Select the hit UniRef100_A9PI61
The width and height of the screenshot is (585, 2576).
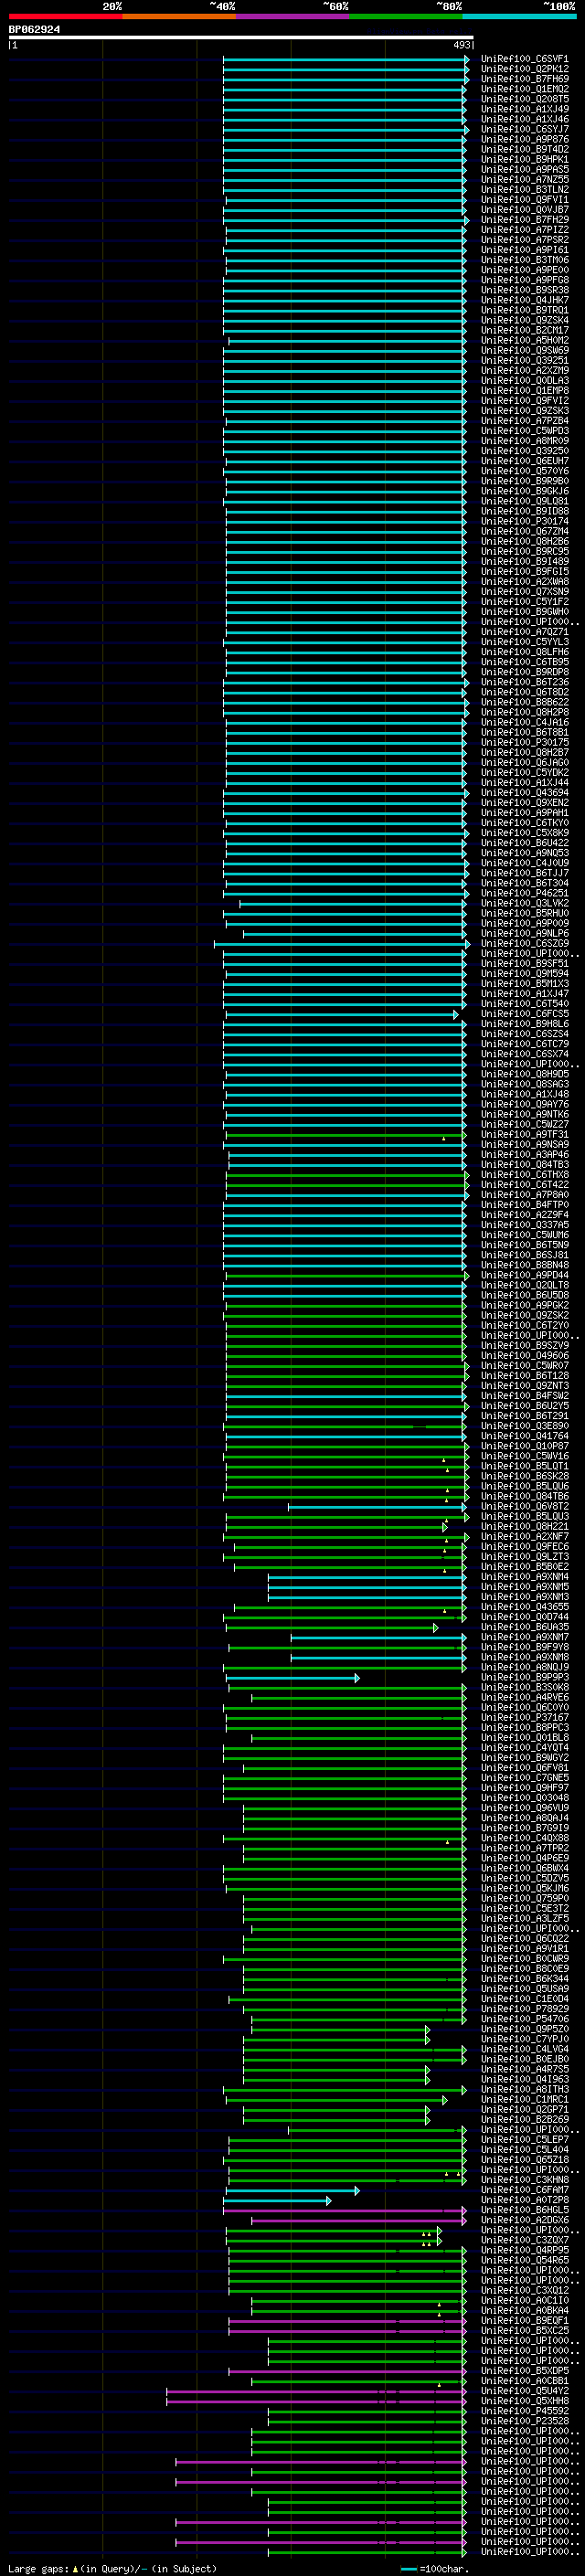coord(525,250)
